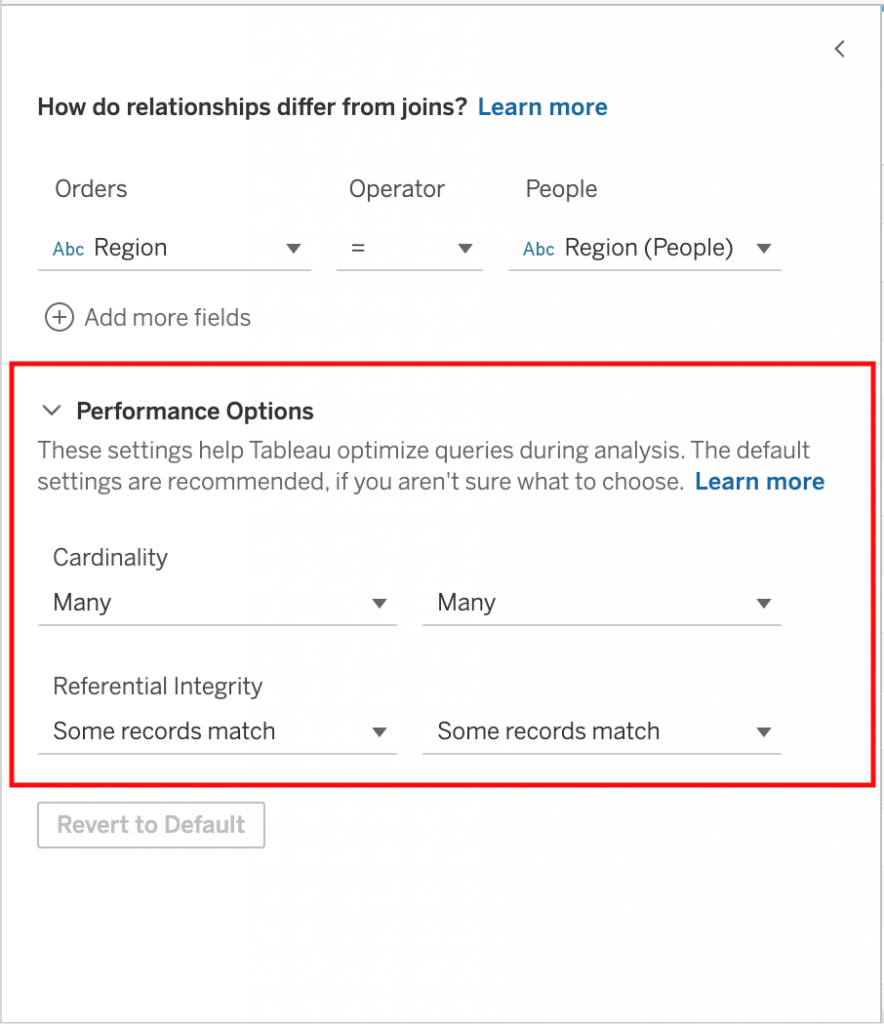Open the Orders 'Region' field dropdown
The height and width of the screenshot is (1024, 884).
click(175, 249)
